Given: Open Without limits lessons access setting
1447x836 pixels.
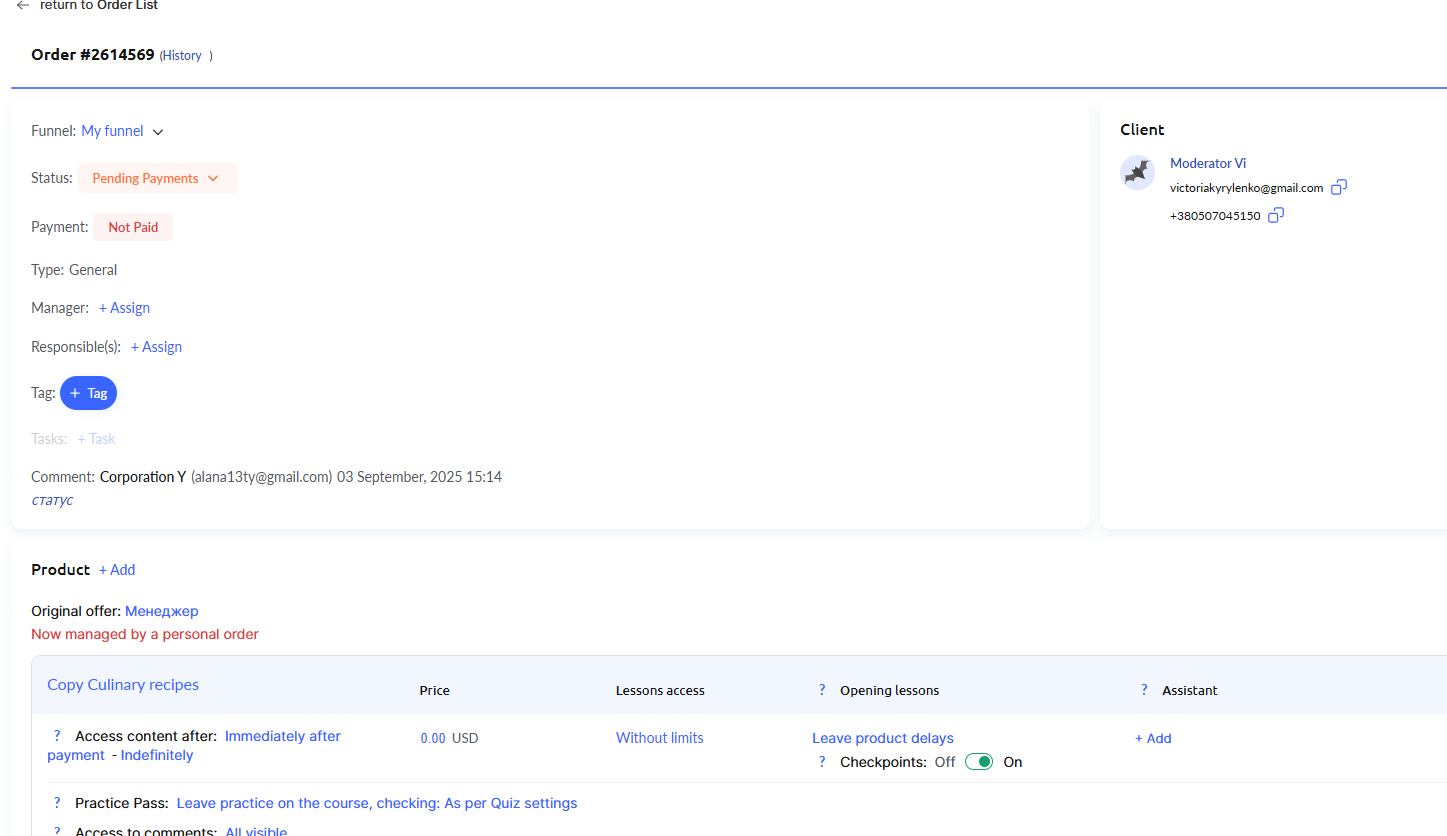Looking at the screenshot, I should [x=659, y=738].
